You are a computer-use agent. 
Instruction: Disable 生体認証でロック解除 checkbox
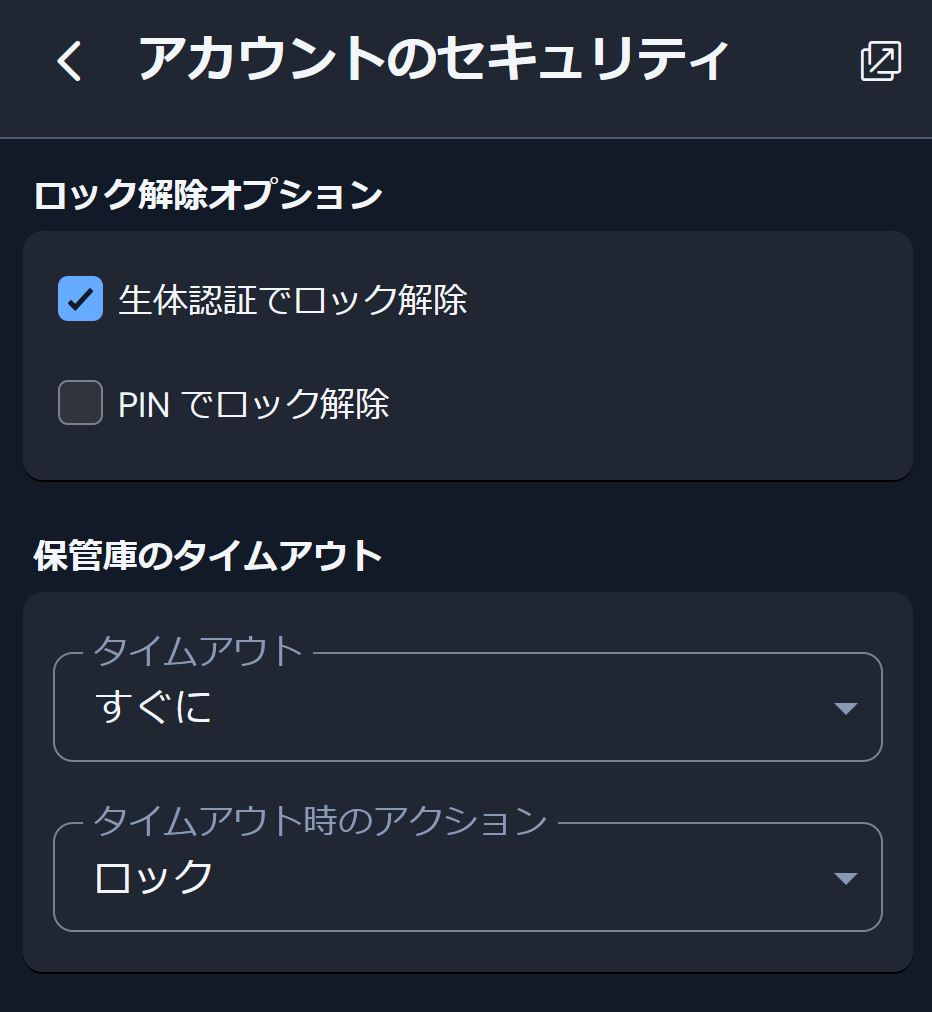[x=81, y=299]
